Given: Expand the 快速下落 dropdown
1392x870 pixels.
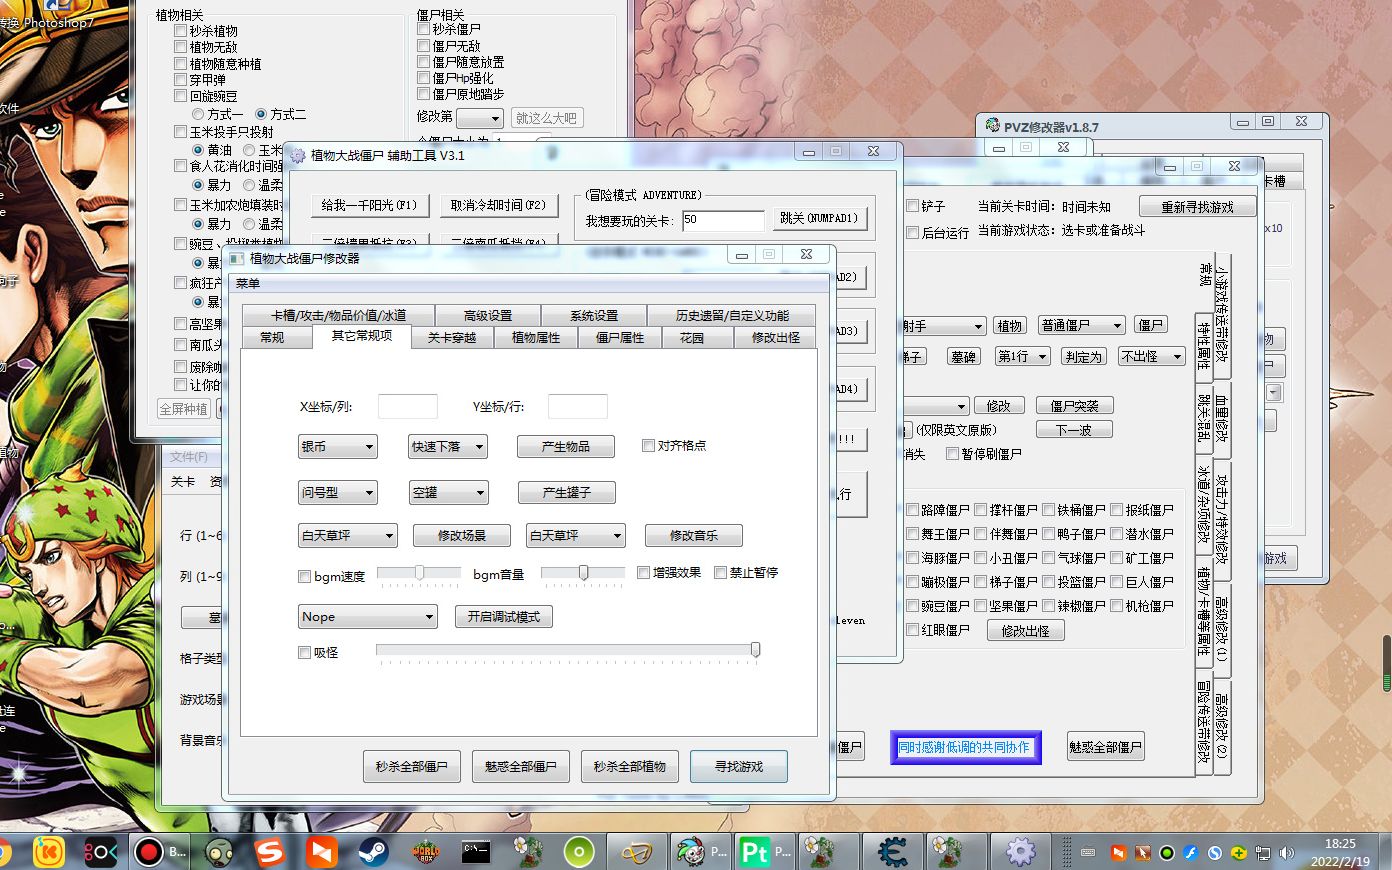Looking at the screenshot, I should (448, 447).
